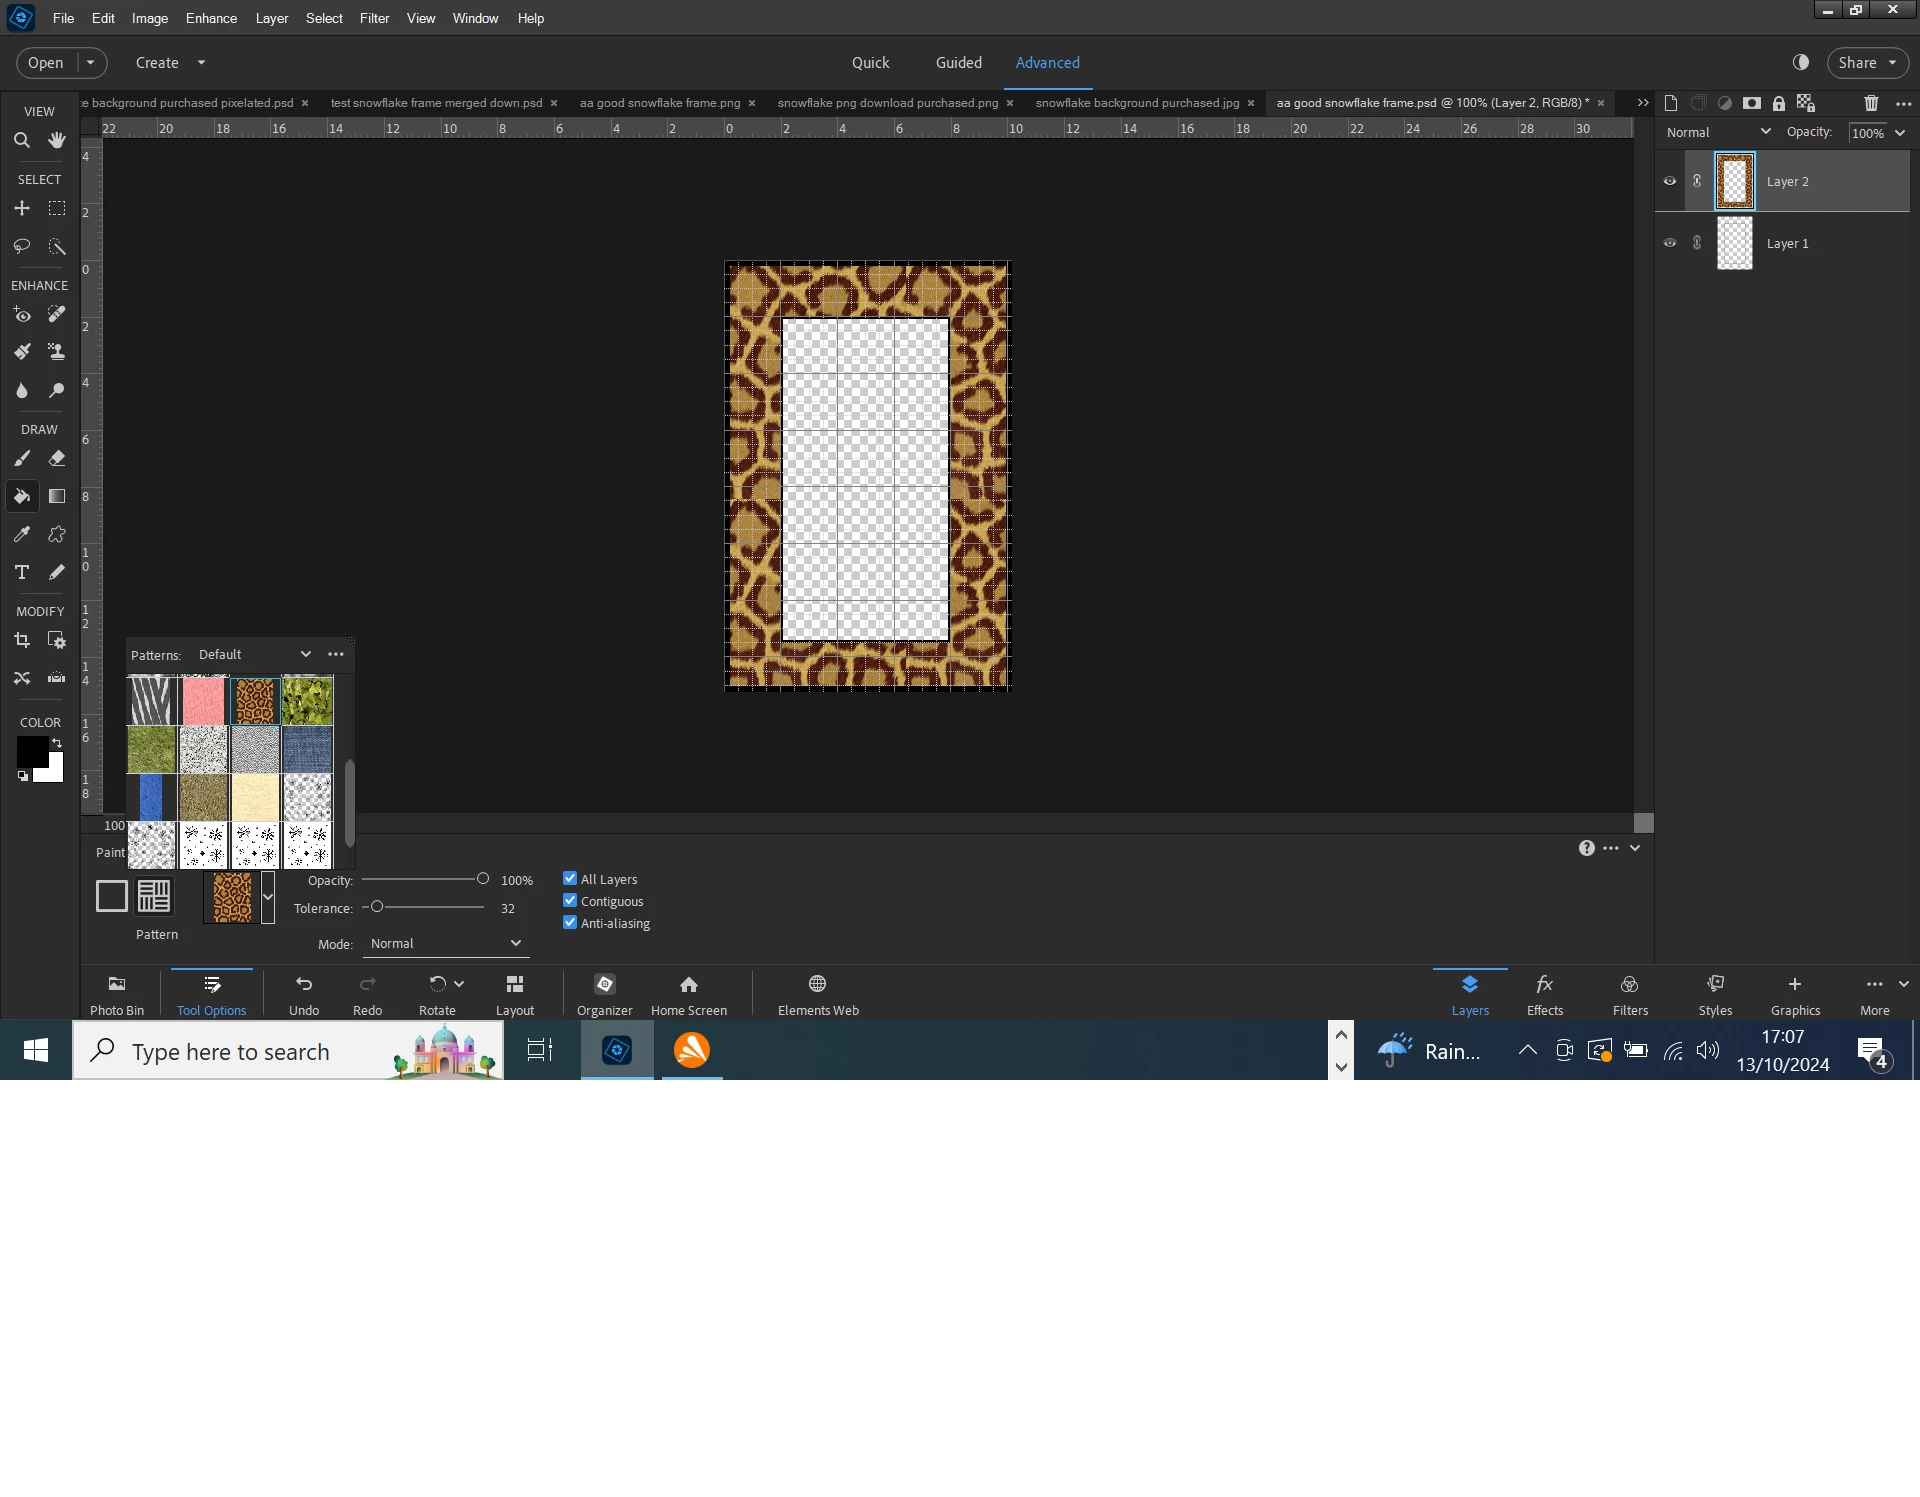Select the Crop tool

click(22, 641)
